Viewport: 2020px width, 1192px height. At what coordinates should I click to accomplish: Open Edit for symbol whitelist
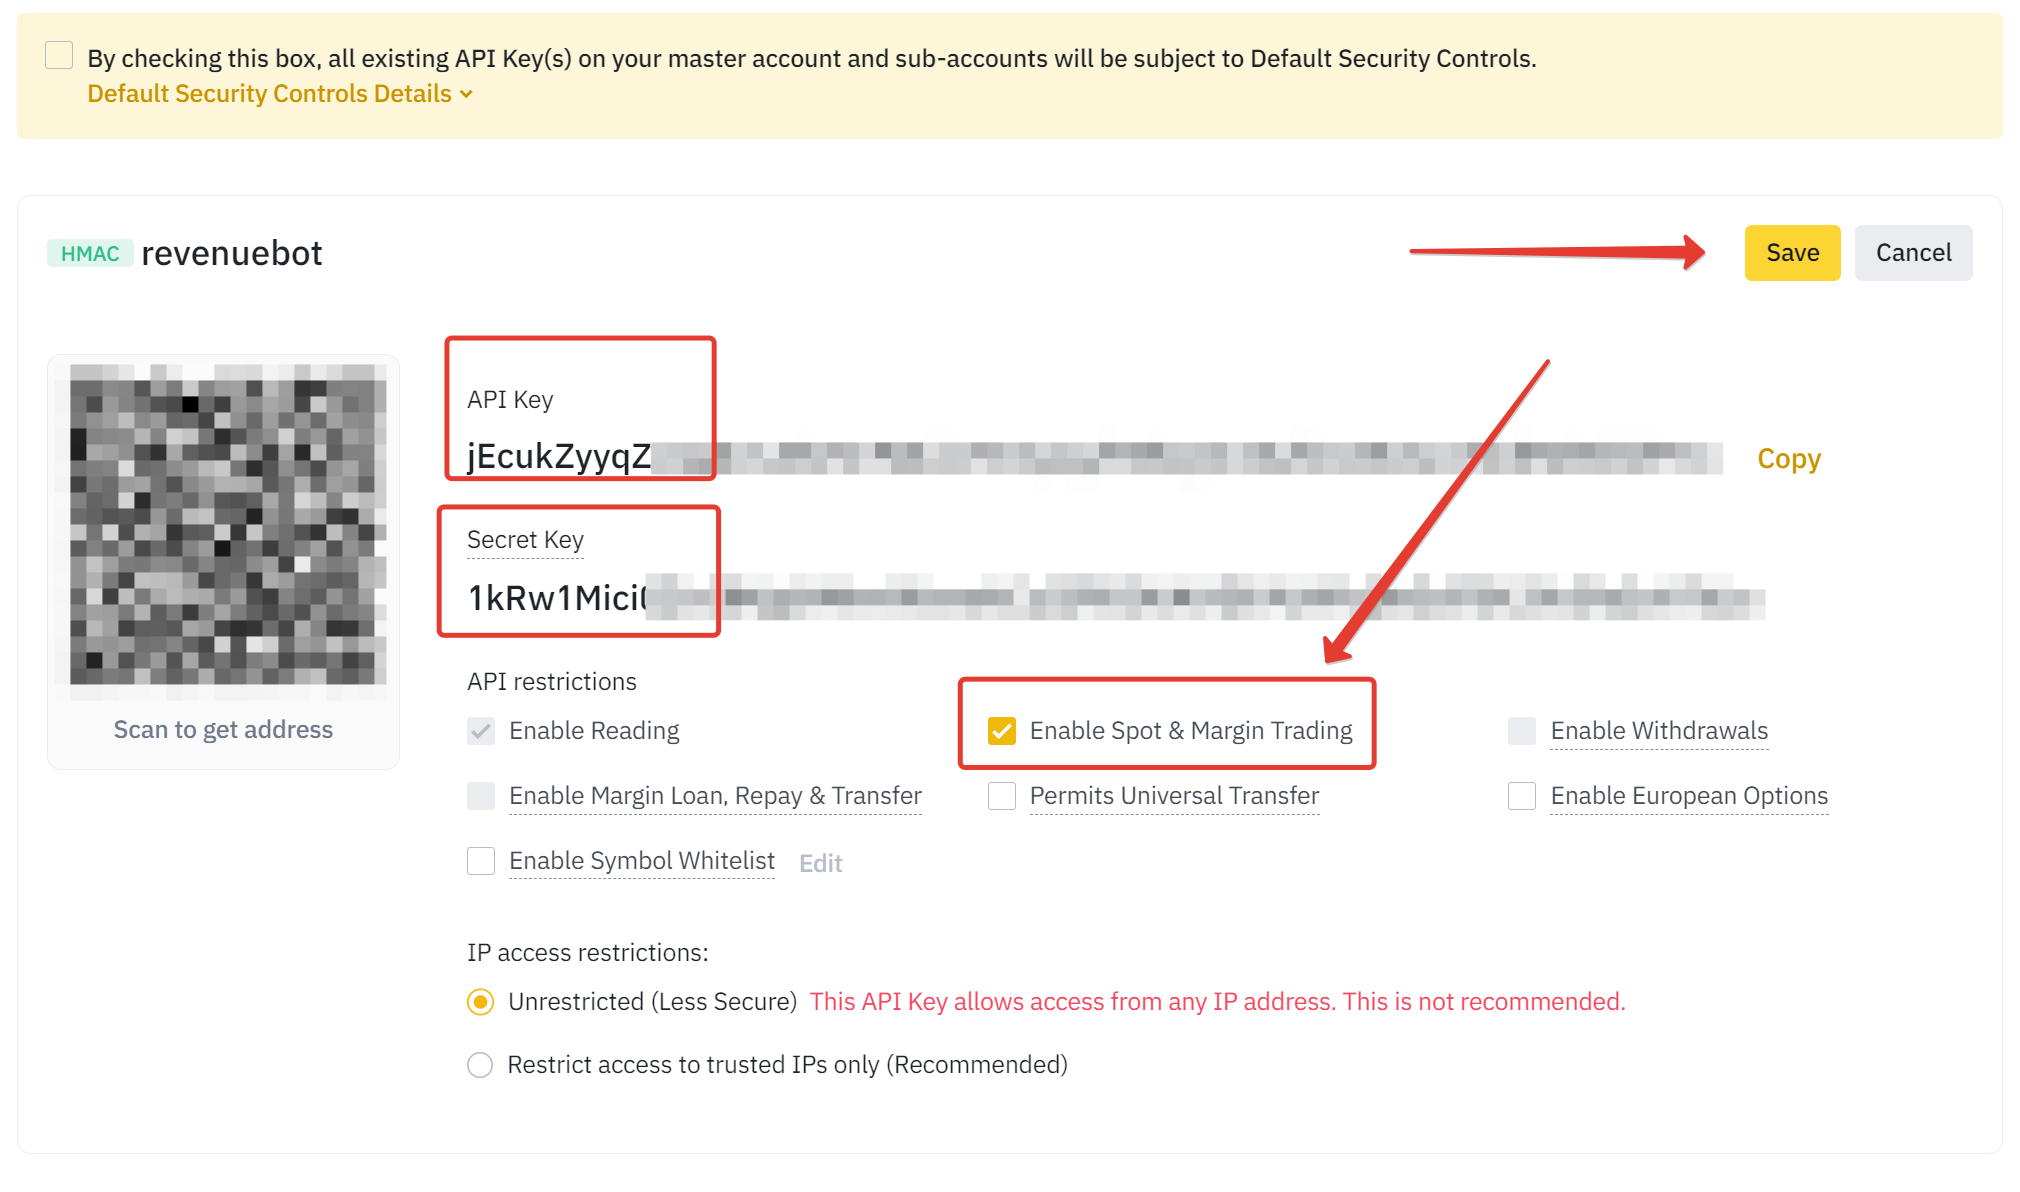coord(821,863)
